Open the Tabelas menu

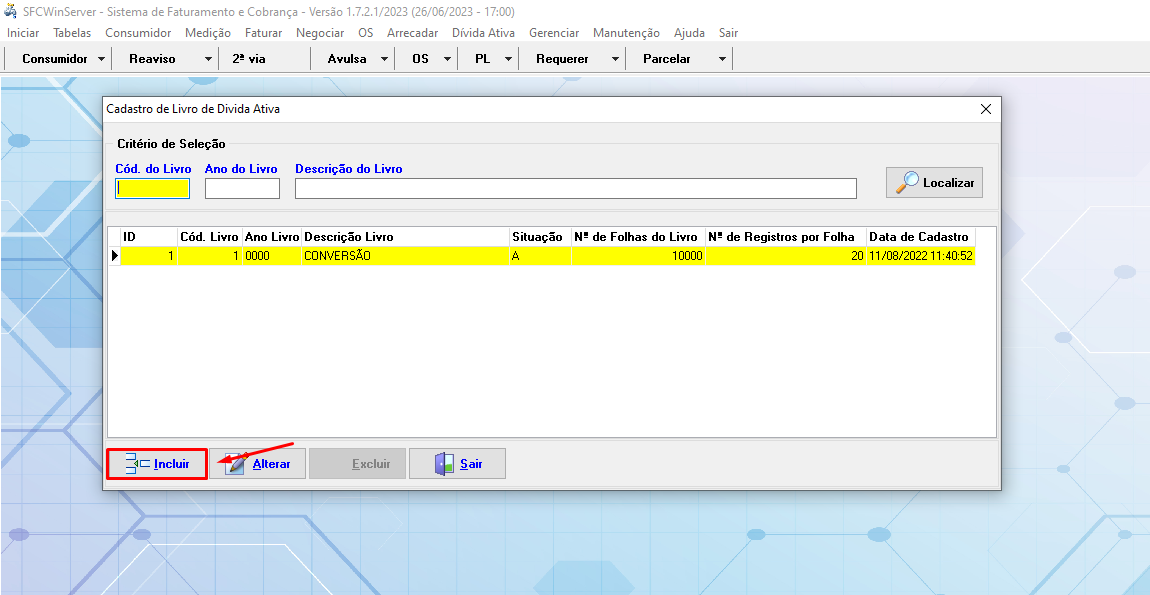(x=72, y=33)
